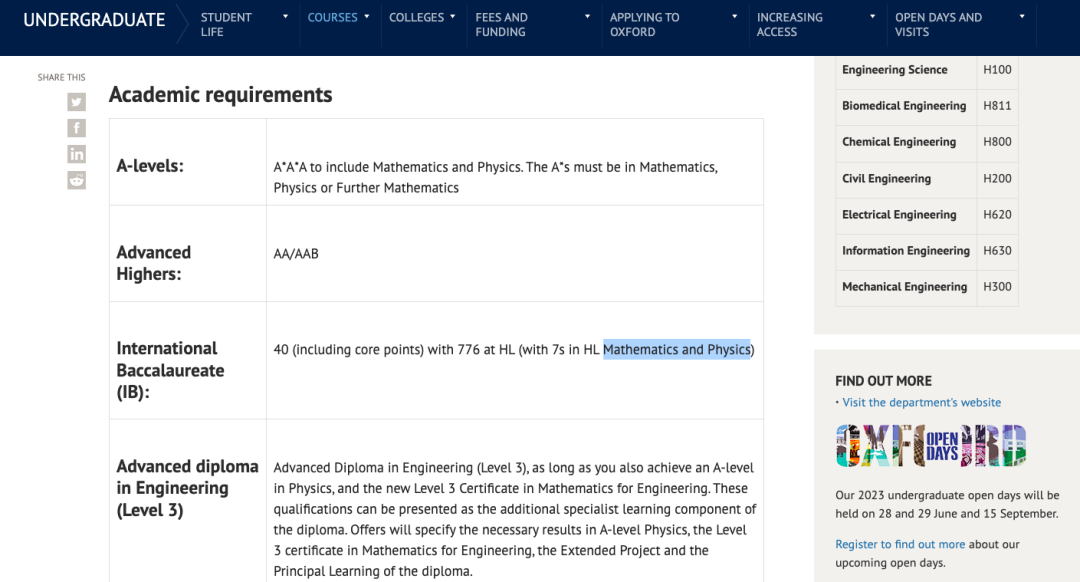Select the Fees and Funding menu
Viewport: 1080px width, 582px height.
coord(501,24)
